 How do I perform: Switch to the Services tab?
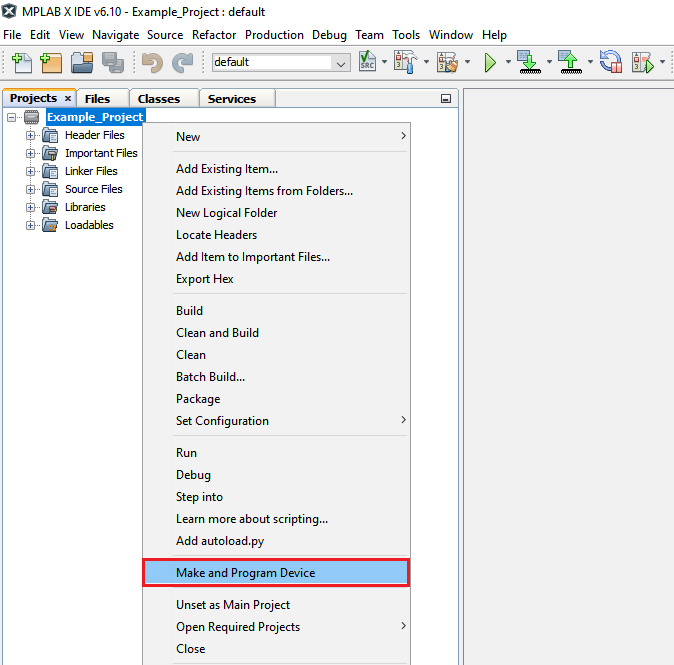coord(237,99)
